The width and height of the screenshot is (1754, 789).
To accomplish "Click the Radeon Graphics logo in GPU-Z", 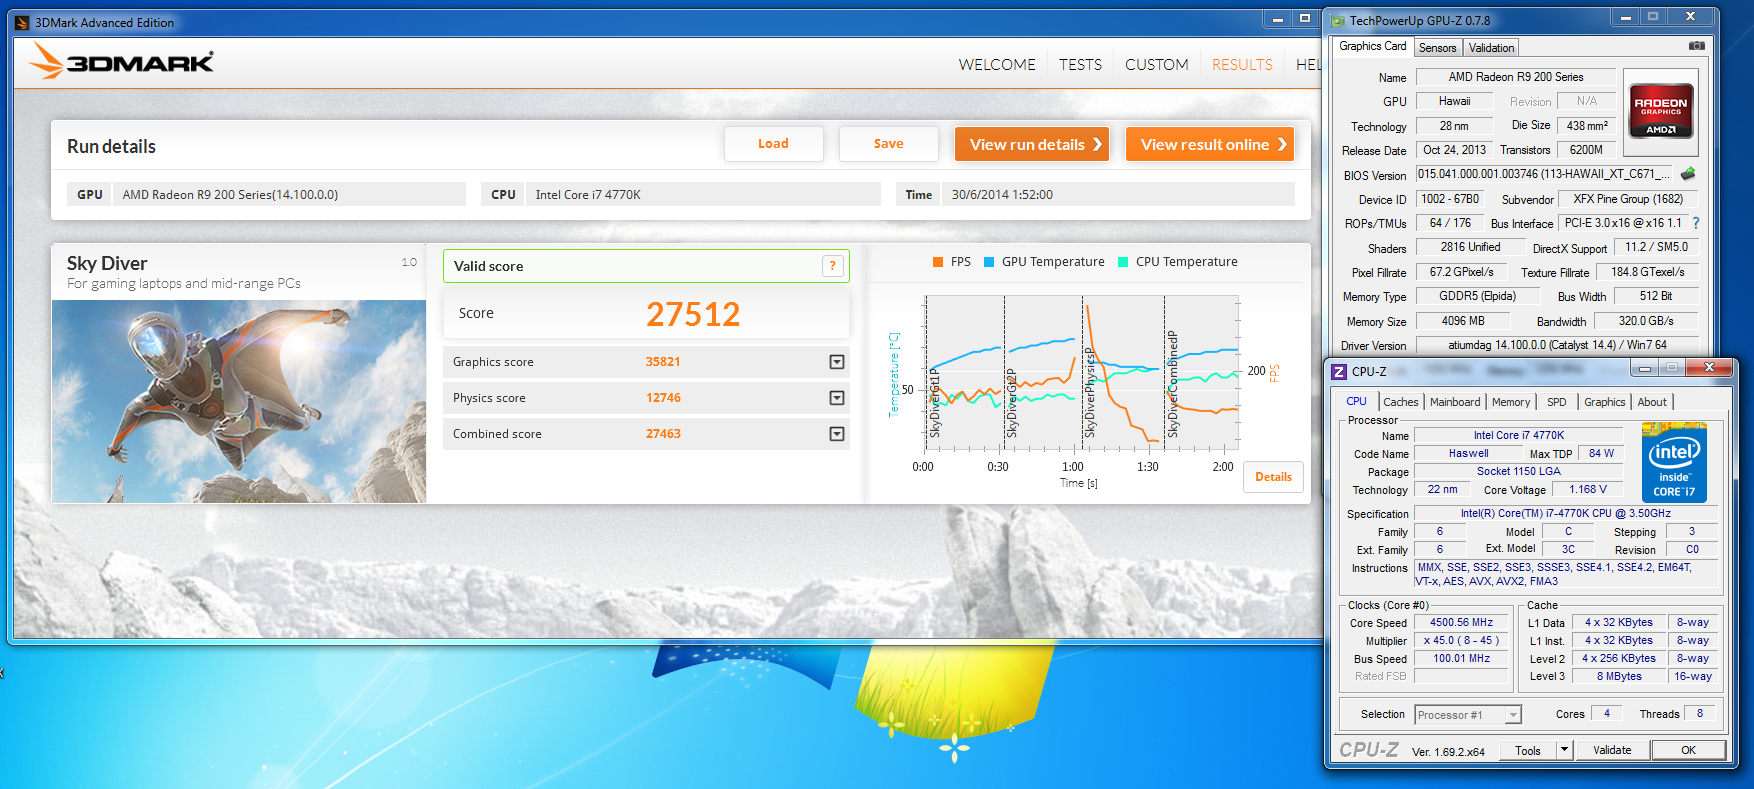I will pos(1661,112).
